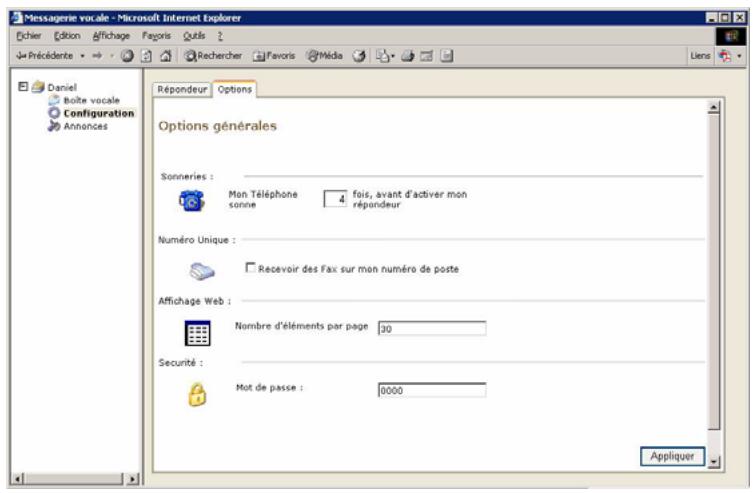Click the Rechercher search button
This screenshot has width=756, height=493.
coord(213,56)
